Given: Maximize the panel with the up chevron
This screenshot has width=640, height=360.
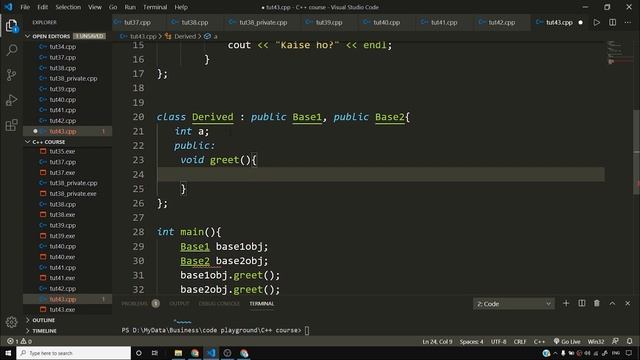Looking at the screenshot, I should [x=612, y=303].
